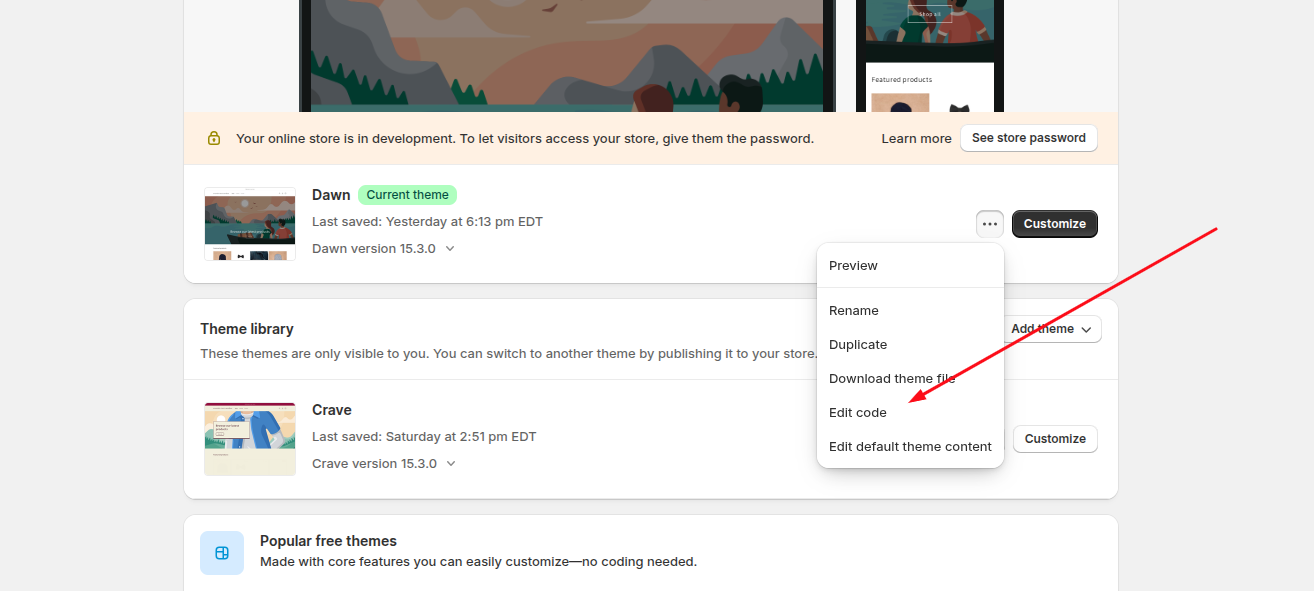See store password
Image resolution: width=1314 pixels, height=591 pixels.
pyautogui.click(x=1029, y=138)
